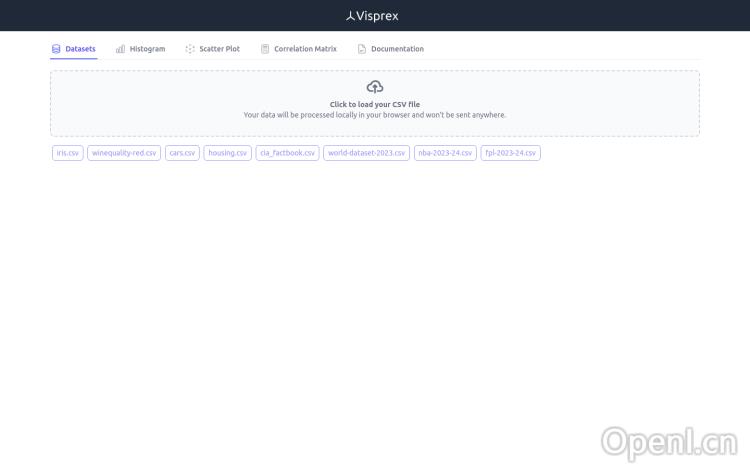Screen dimensions: 750x468
Task: Click the bar chart icon beside Histogram
Action: point(120,49)
